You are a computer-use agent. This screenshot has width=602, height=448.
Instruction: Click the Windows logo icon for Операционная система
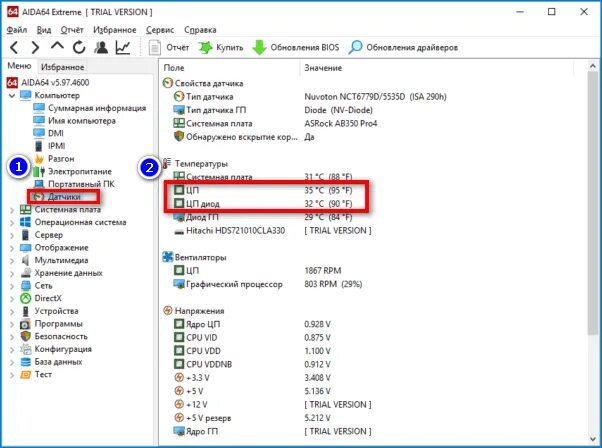[x=25, y=222]
